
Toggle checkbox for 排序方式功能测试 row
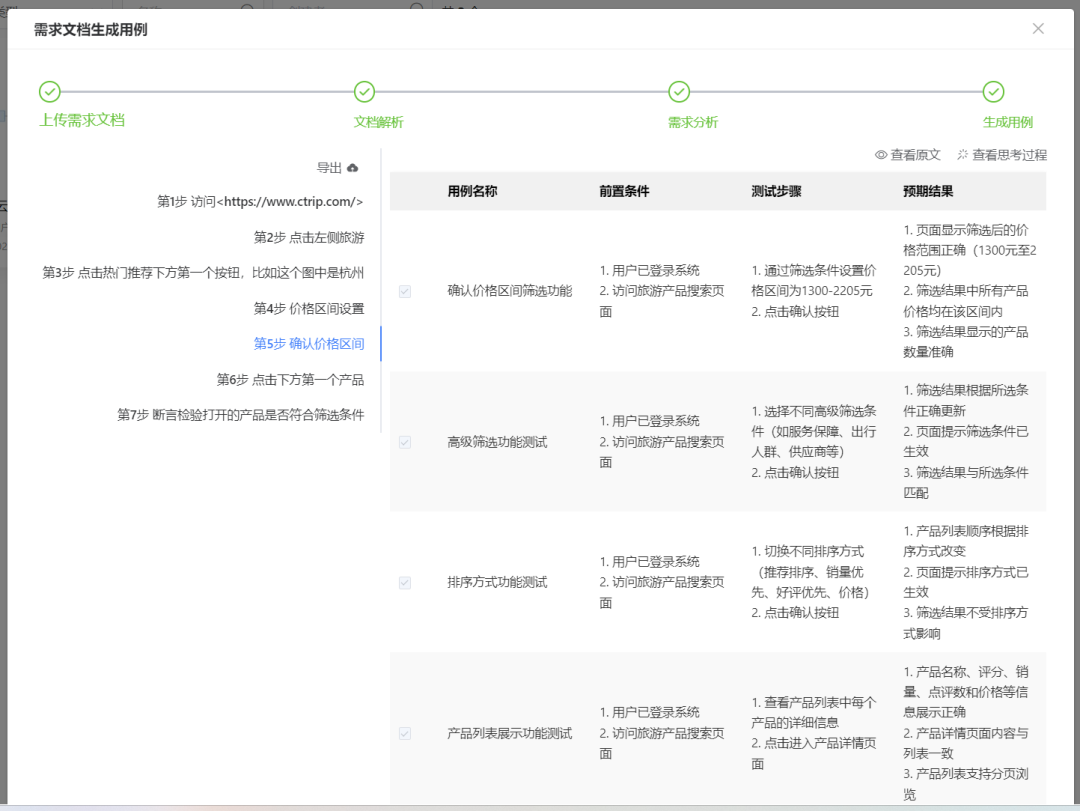405,583
